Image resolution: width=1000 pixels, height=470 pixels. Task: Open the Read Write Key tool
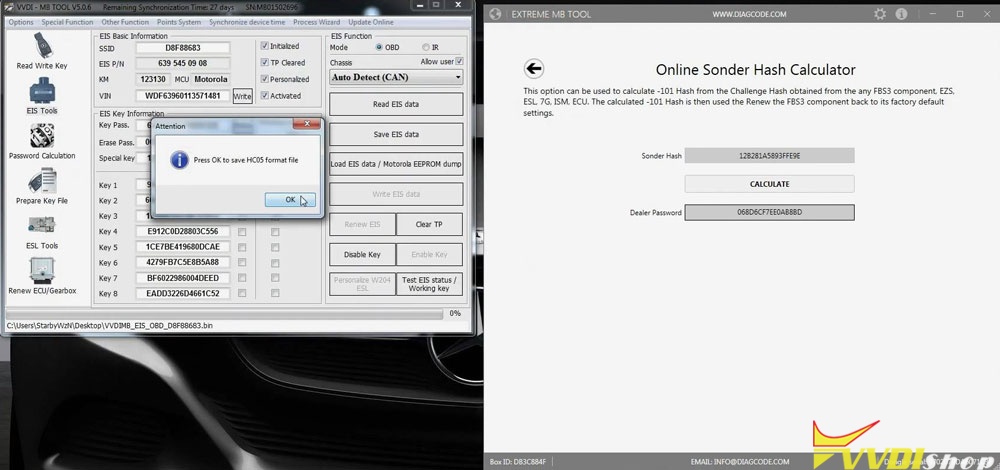(x=42, y=50)
